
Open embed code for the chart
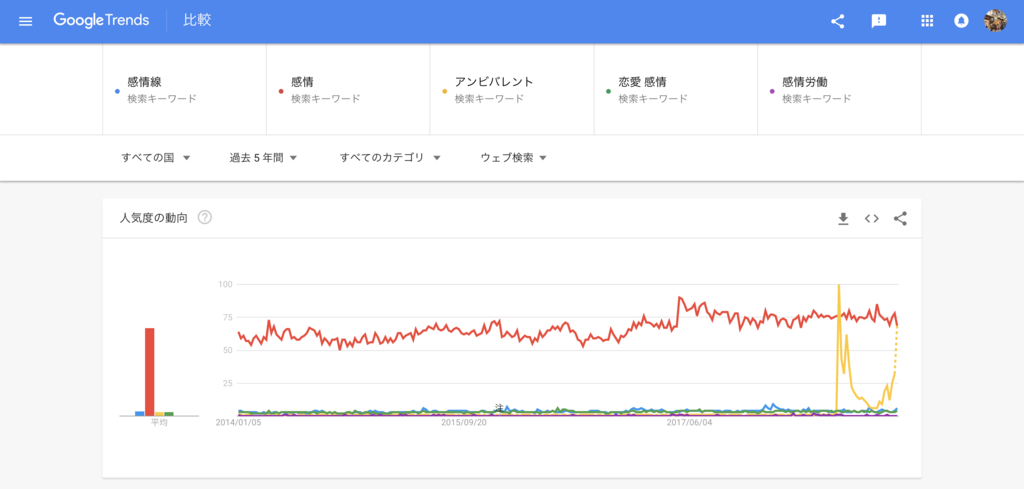click(872, 219)
